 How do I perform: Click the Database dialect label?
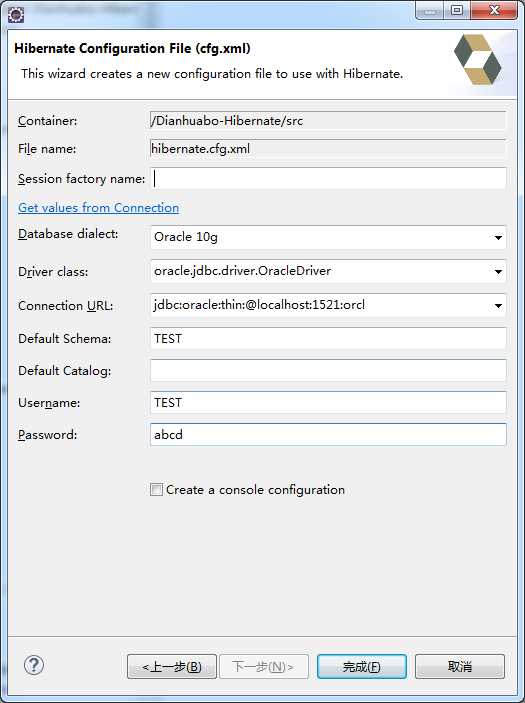coord(68,234)
